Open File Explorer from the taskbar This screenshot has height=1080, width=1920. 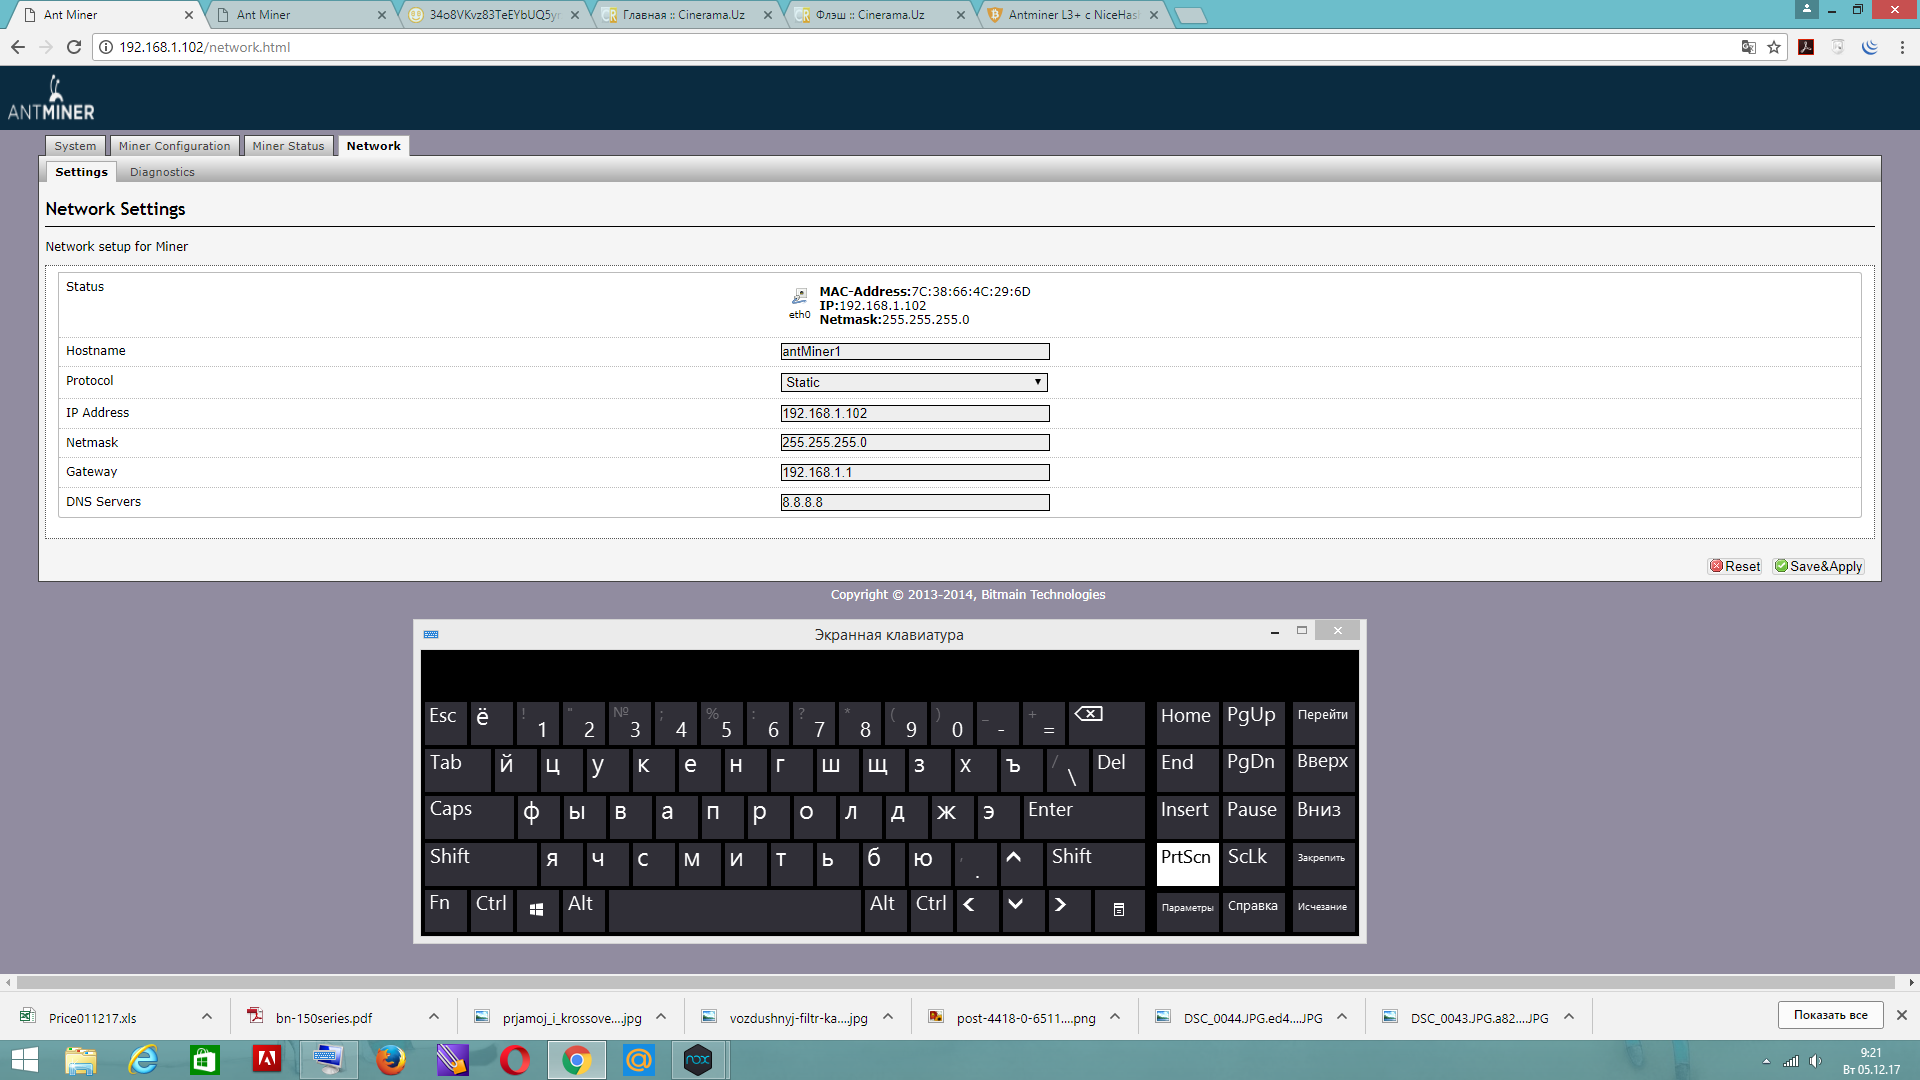click(x=80, y=1060)
